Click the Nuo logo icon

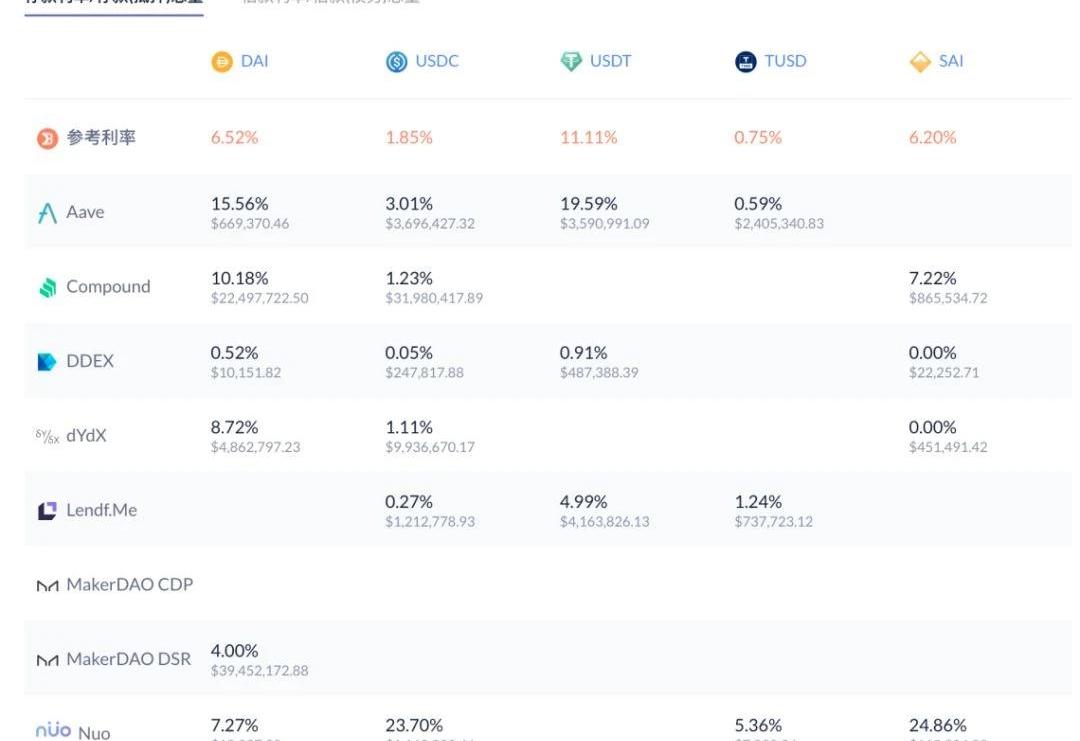(x=53, y=731)
